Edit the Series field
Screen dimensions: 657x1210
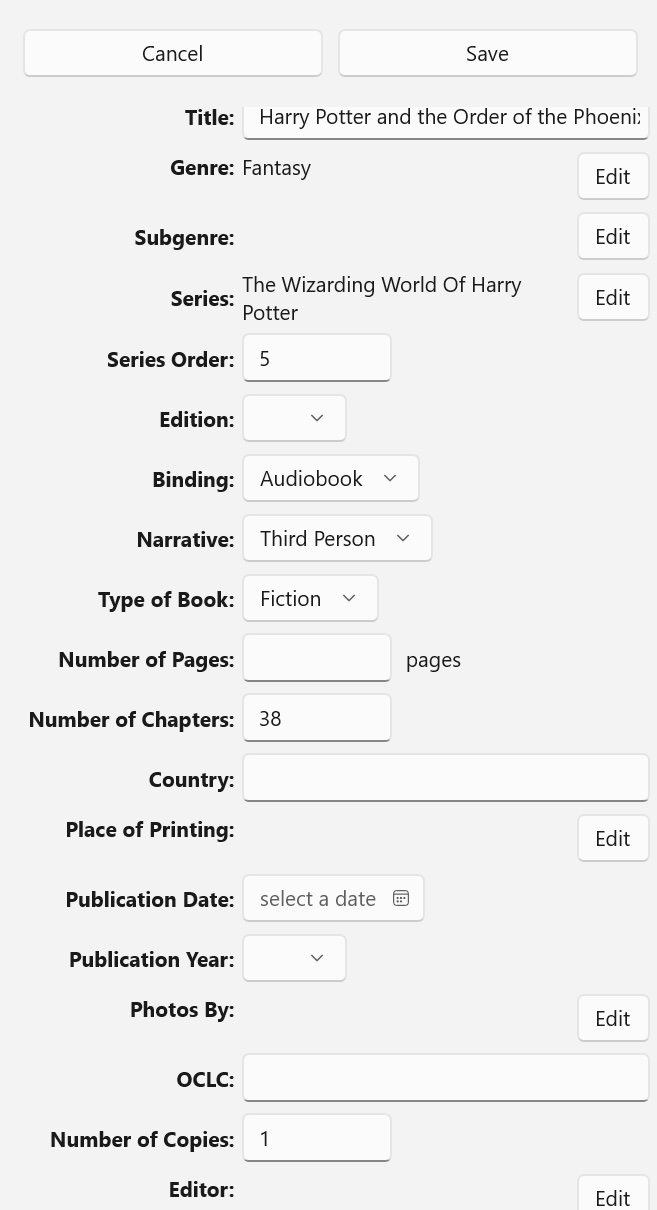(613, 297)
